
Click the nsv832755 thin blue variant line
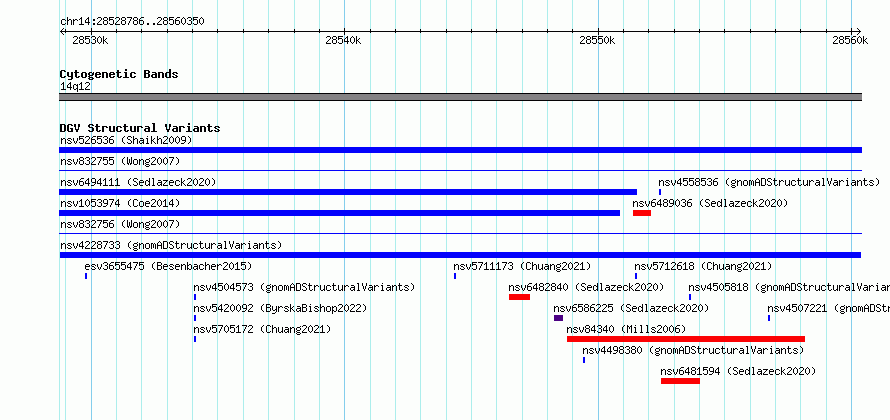pyautogui.click(x=460, y=170)
